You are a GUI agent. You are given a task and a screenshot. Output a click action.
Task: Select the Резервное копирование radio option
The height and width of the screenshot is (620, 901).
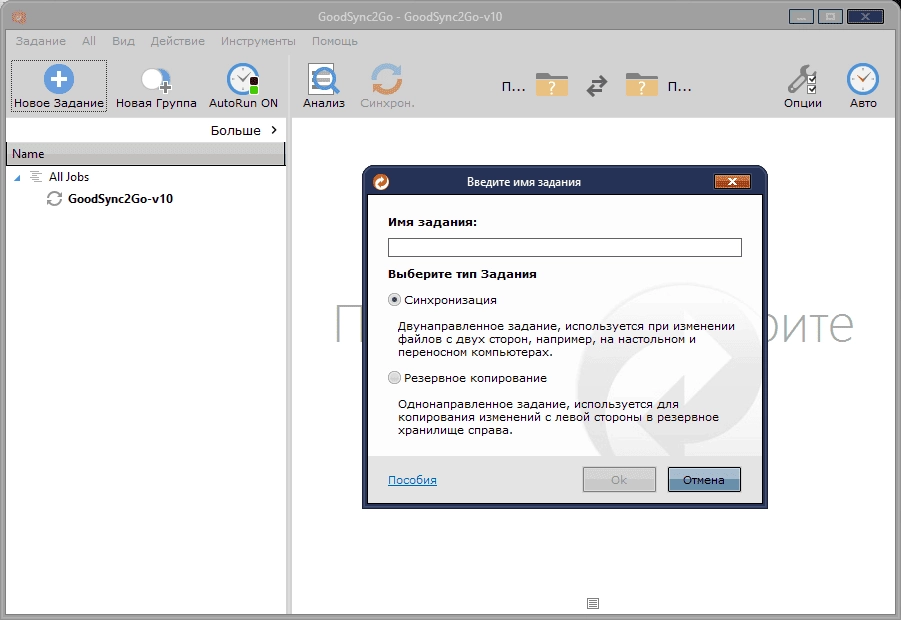tap(394, 378)
